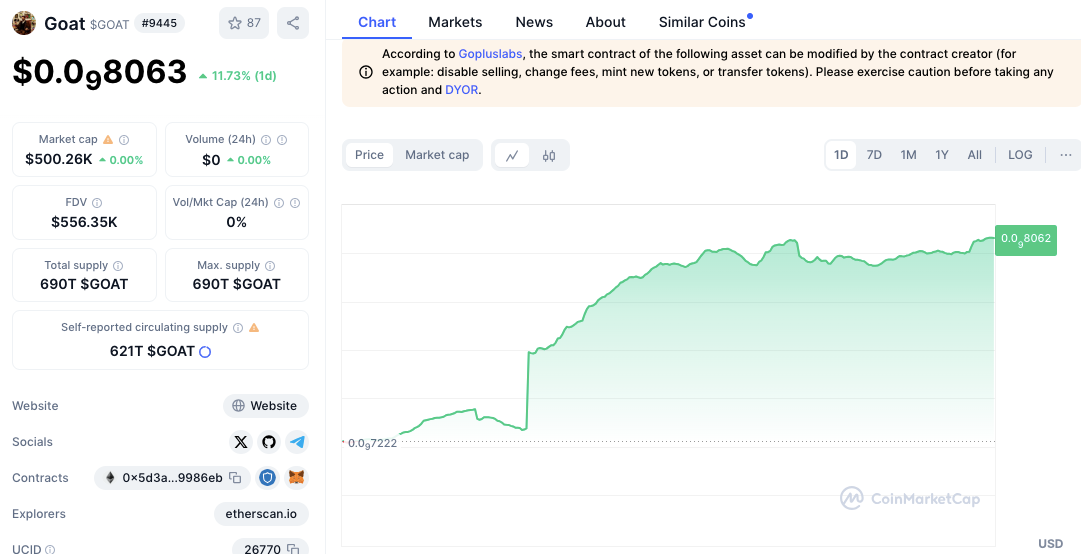
Task: Switch chart to Market cap
Action: click(437, 155)
